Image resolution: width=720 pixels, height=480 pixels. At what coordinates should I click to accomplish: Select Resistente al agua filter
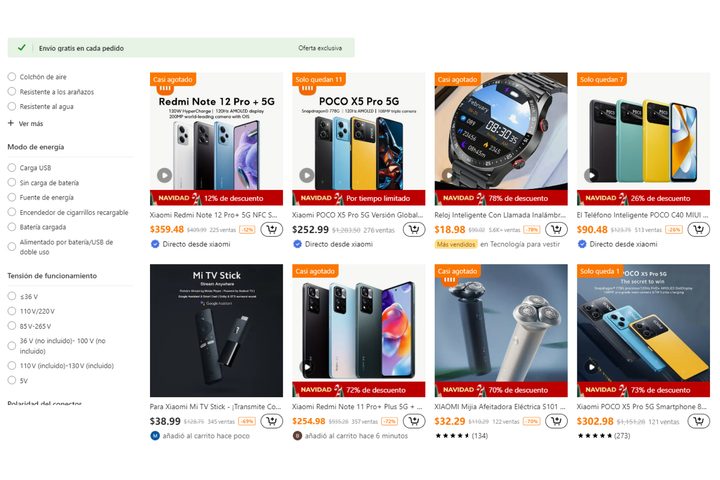(12, 106)
